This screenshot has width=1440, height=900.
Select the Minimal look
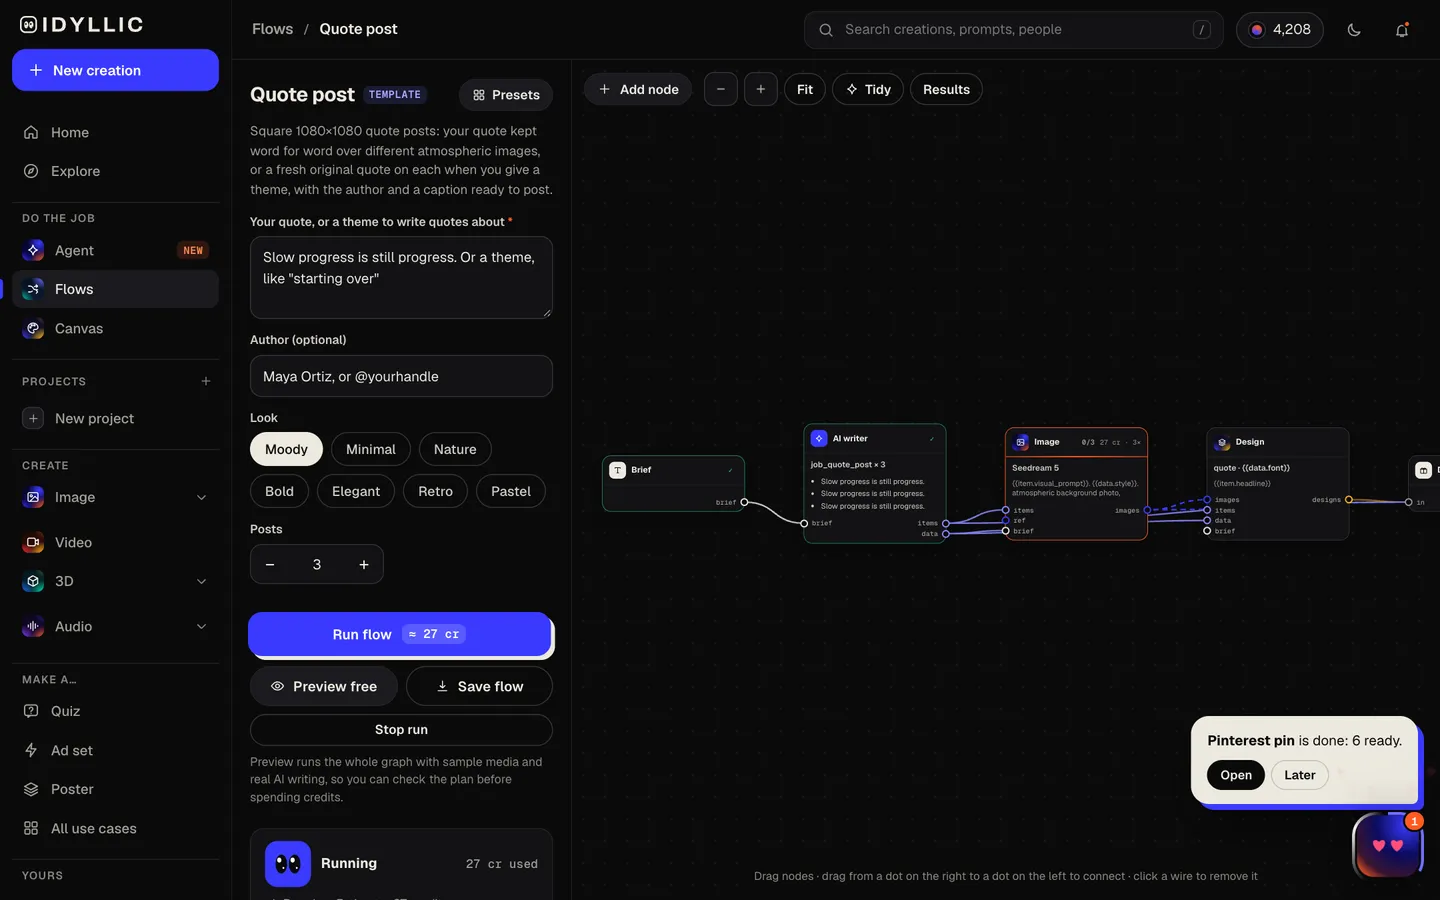[371, 449]
